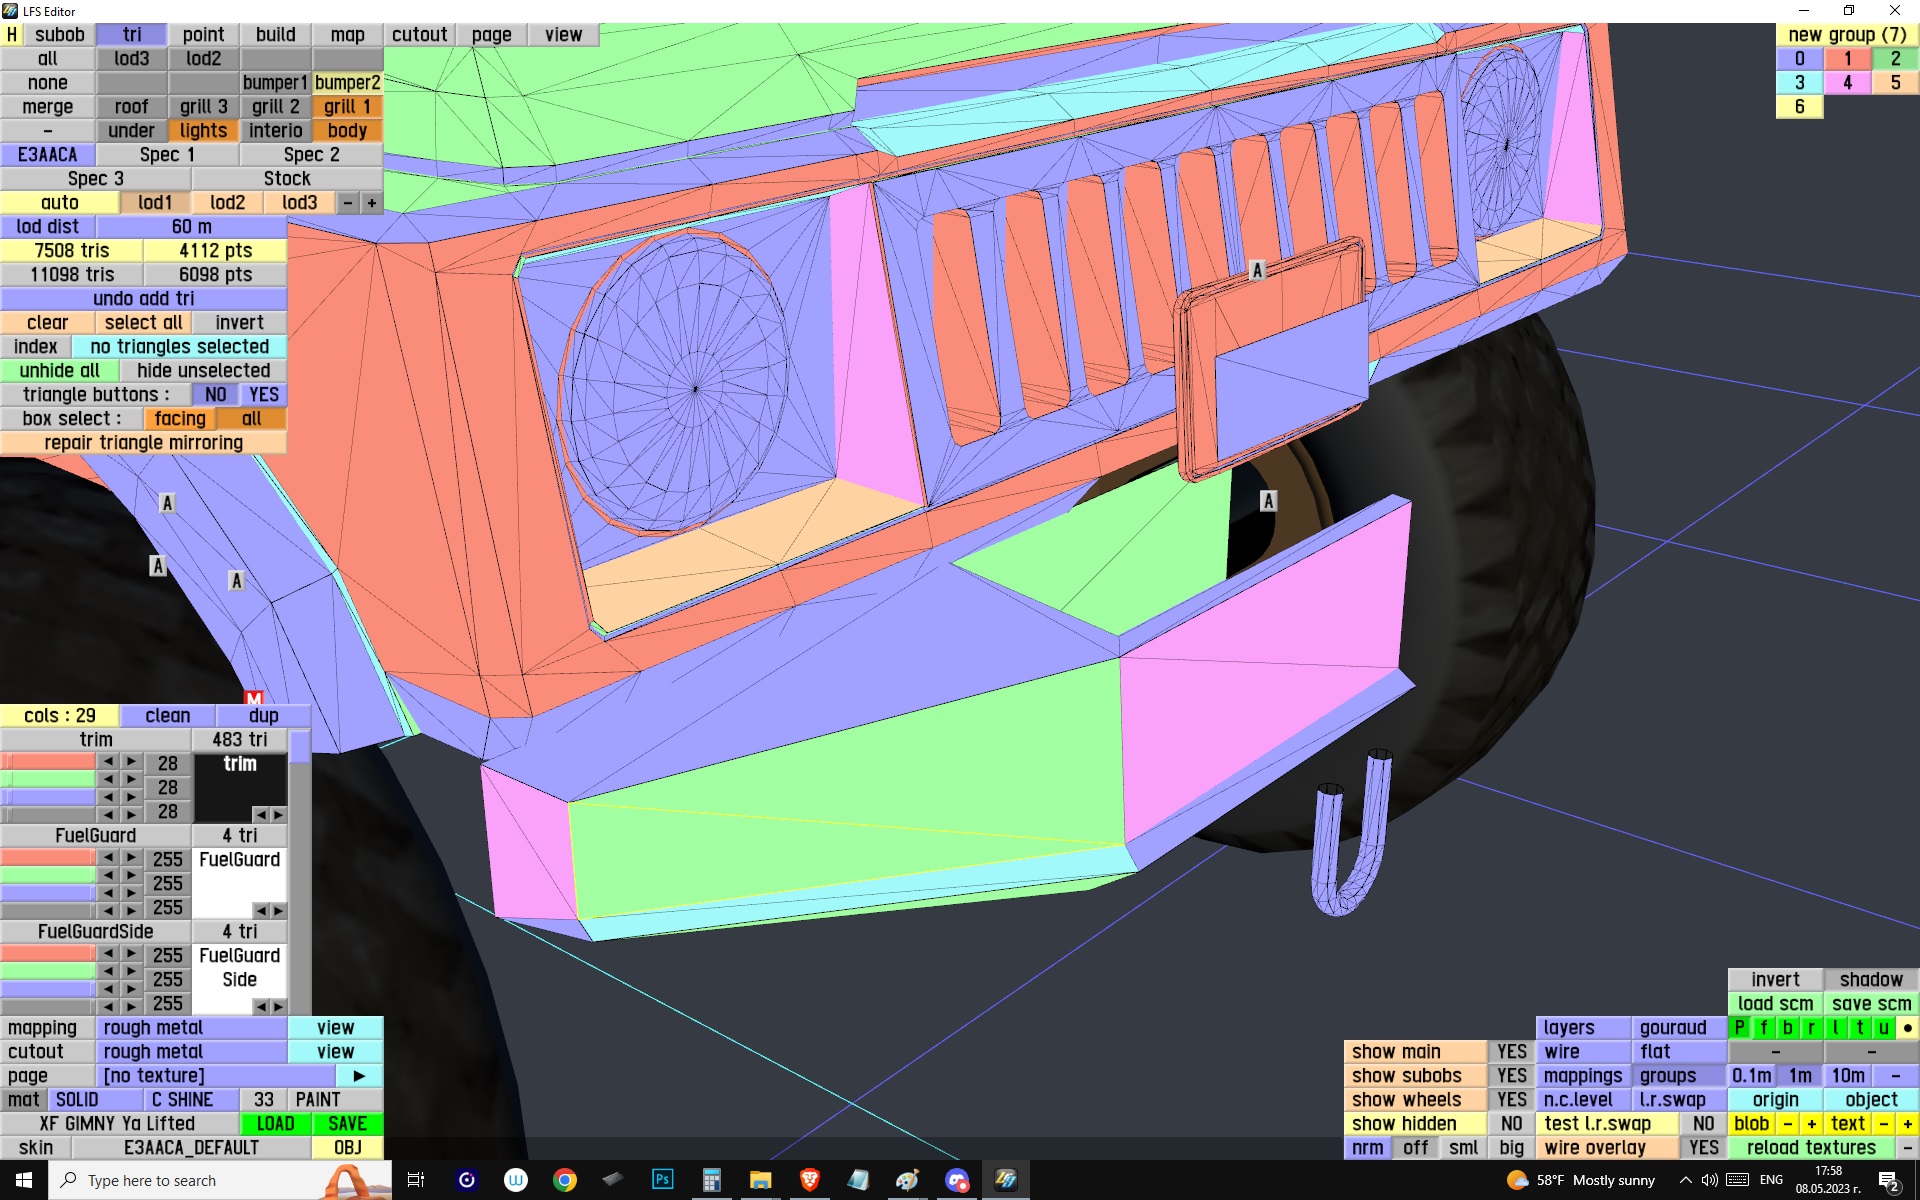Click the page texture arrow button
Viewport: 1920px width, 1200px height.
(359, 1076)
